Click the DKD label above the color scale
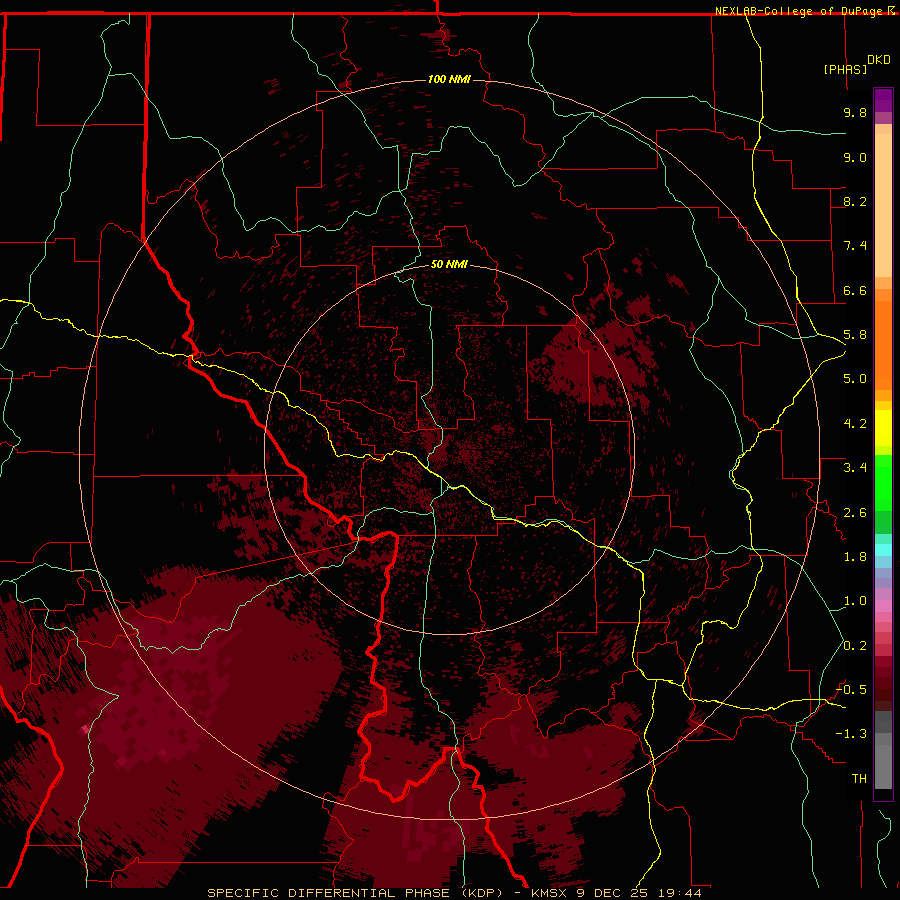 click(879, 60)
